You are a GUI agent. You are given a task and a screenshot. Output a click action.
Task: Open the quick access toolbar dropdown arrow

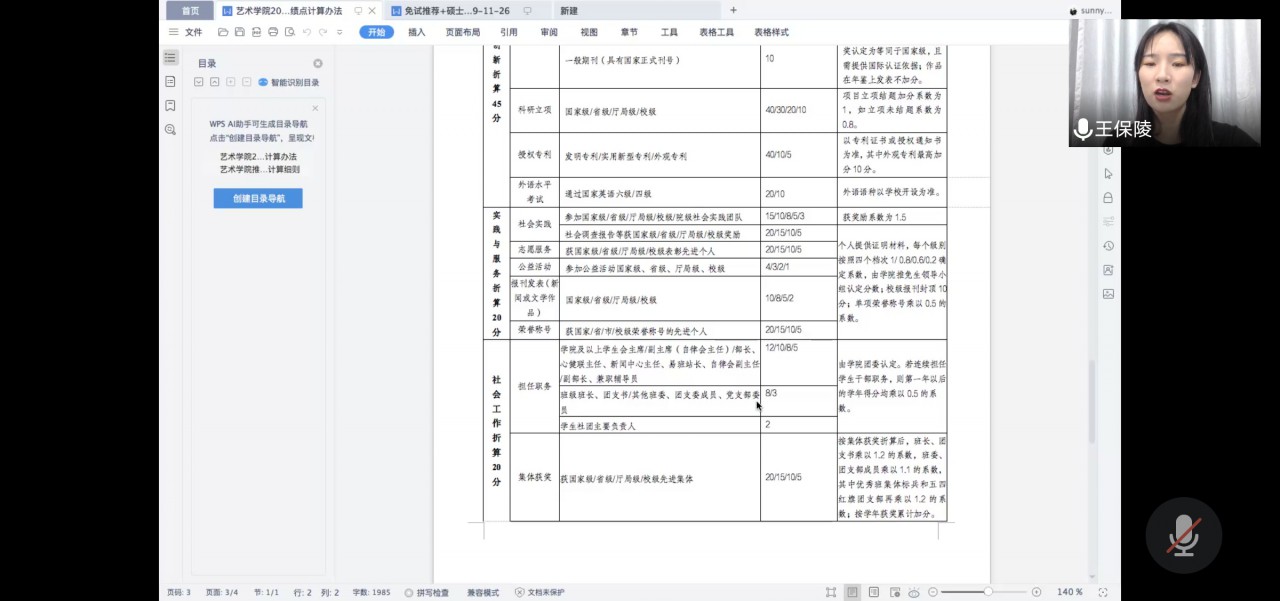click(340, 32)
